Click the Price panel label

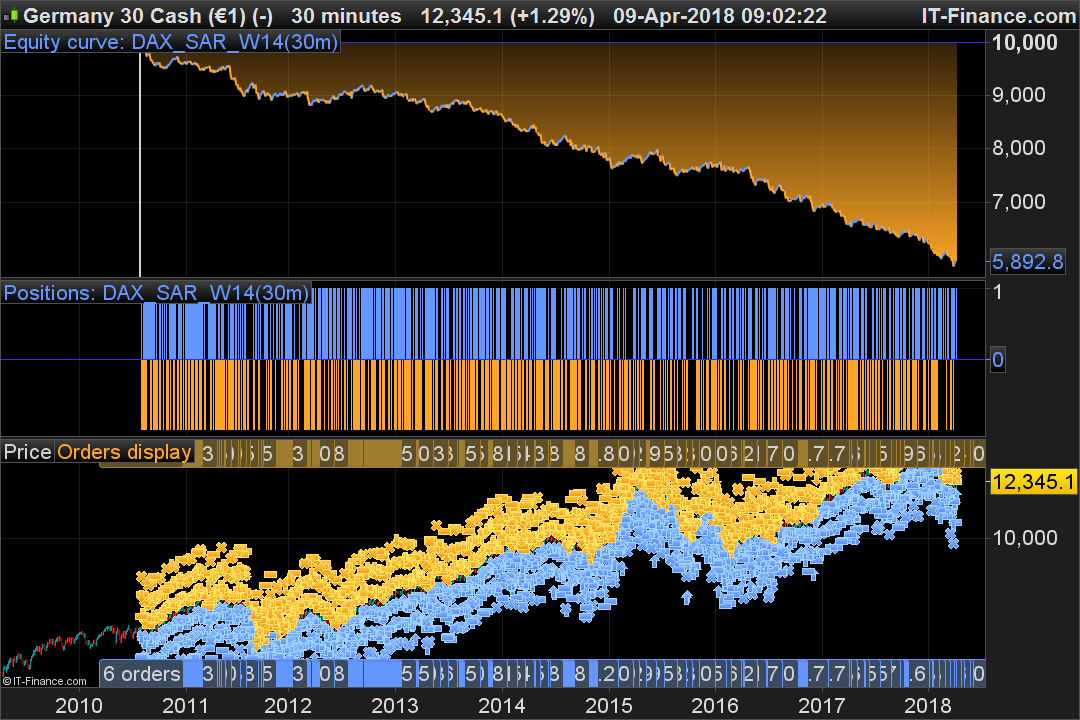click(x=28, y=452)
